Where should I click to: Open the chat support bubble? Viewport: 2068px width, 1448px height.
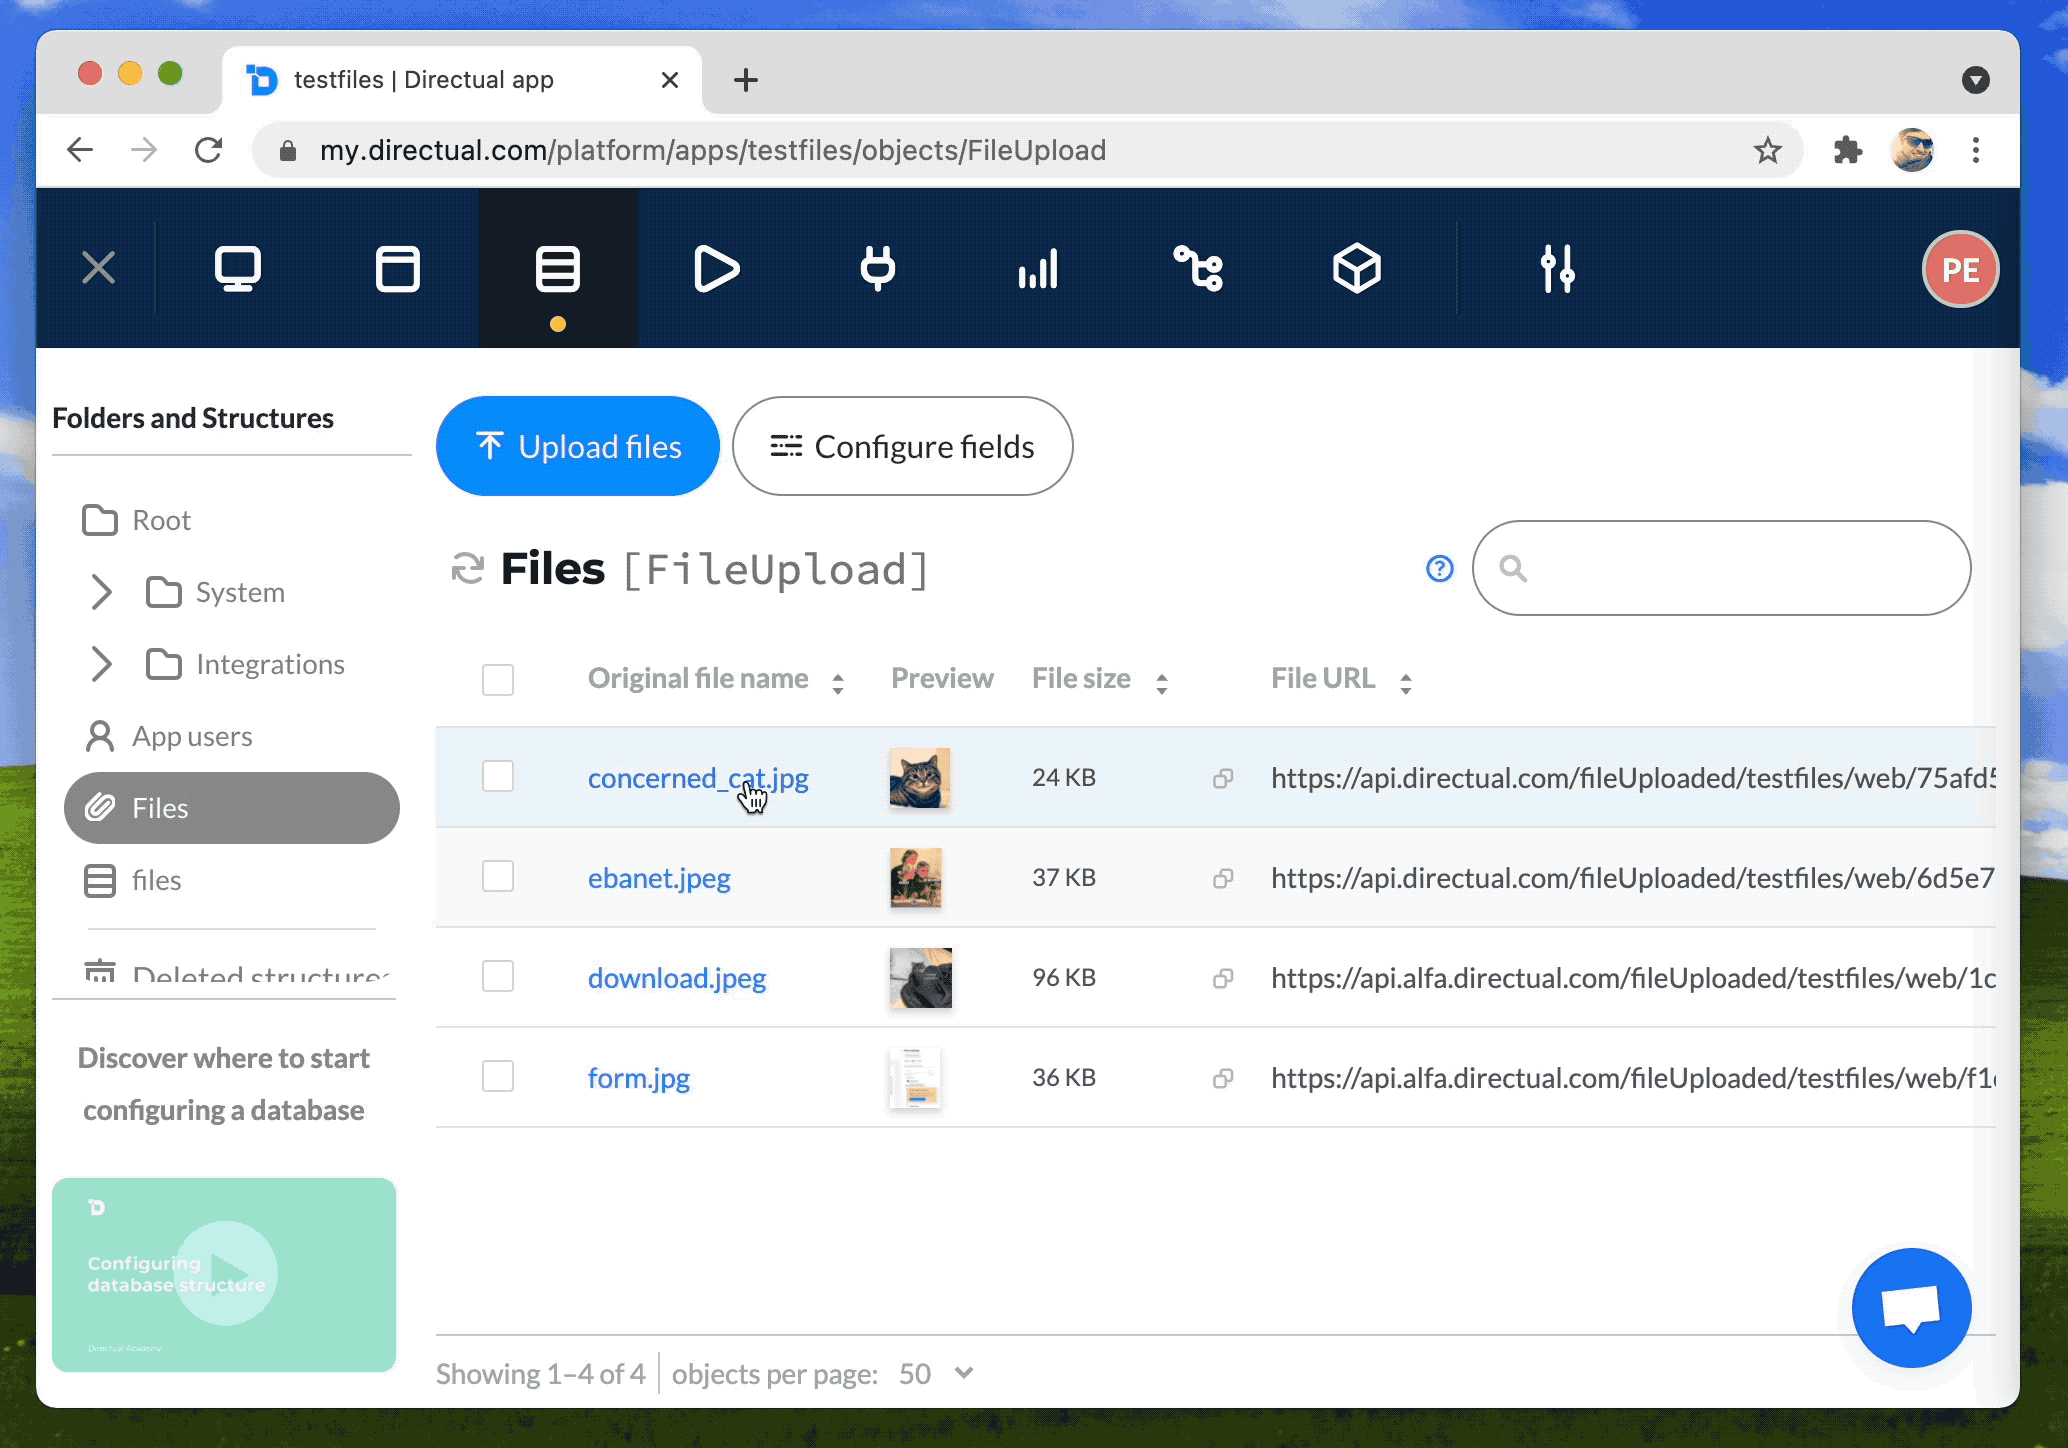pyautogui.click(x=1910, y=1307)
